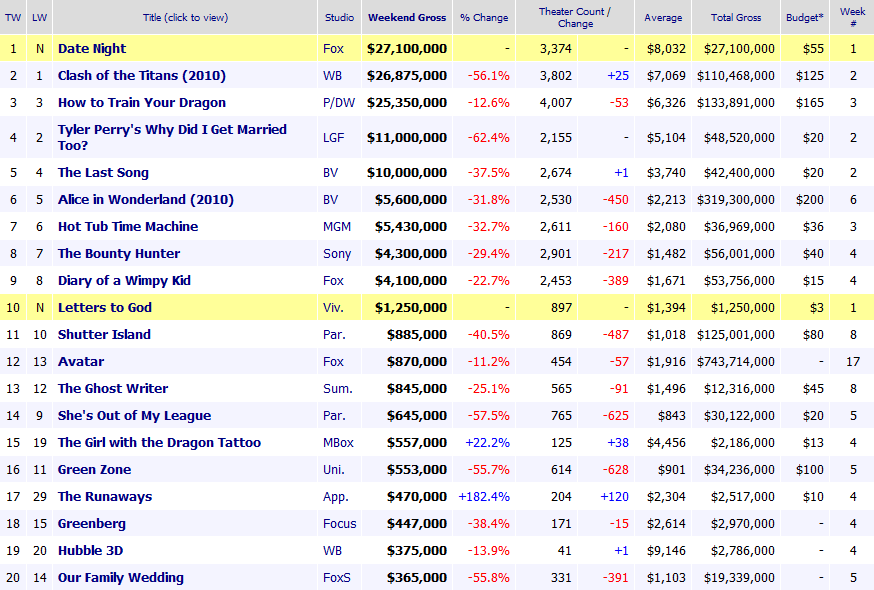Open the Green Zone link
The image size is (874, 590).
(94, 470)
